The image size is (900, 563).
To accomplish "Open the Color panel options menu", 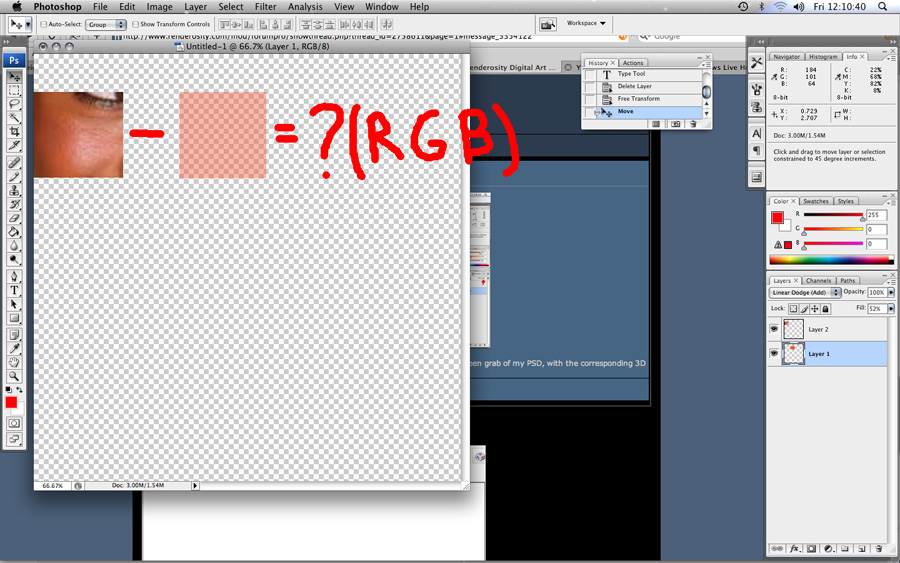I will (889, 201).
